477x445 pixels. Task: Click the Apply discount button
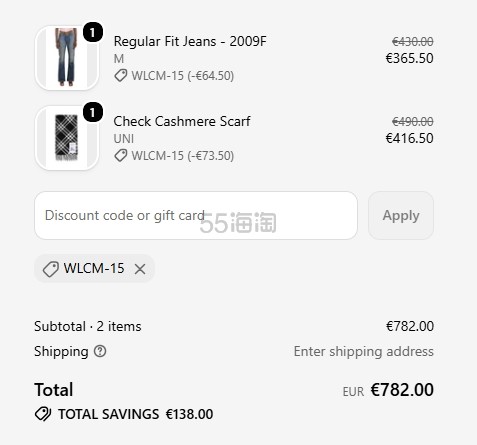pyautogui.click(x=401, y=215)
